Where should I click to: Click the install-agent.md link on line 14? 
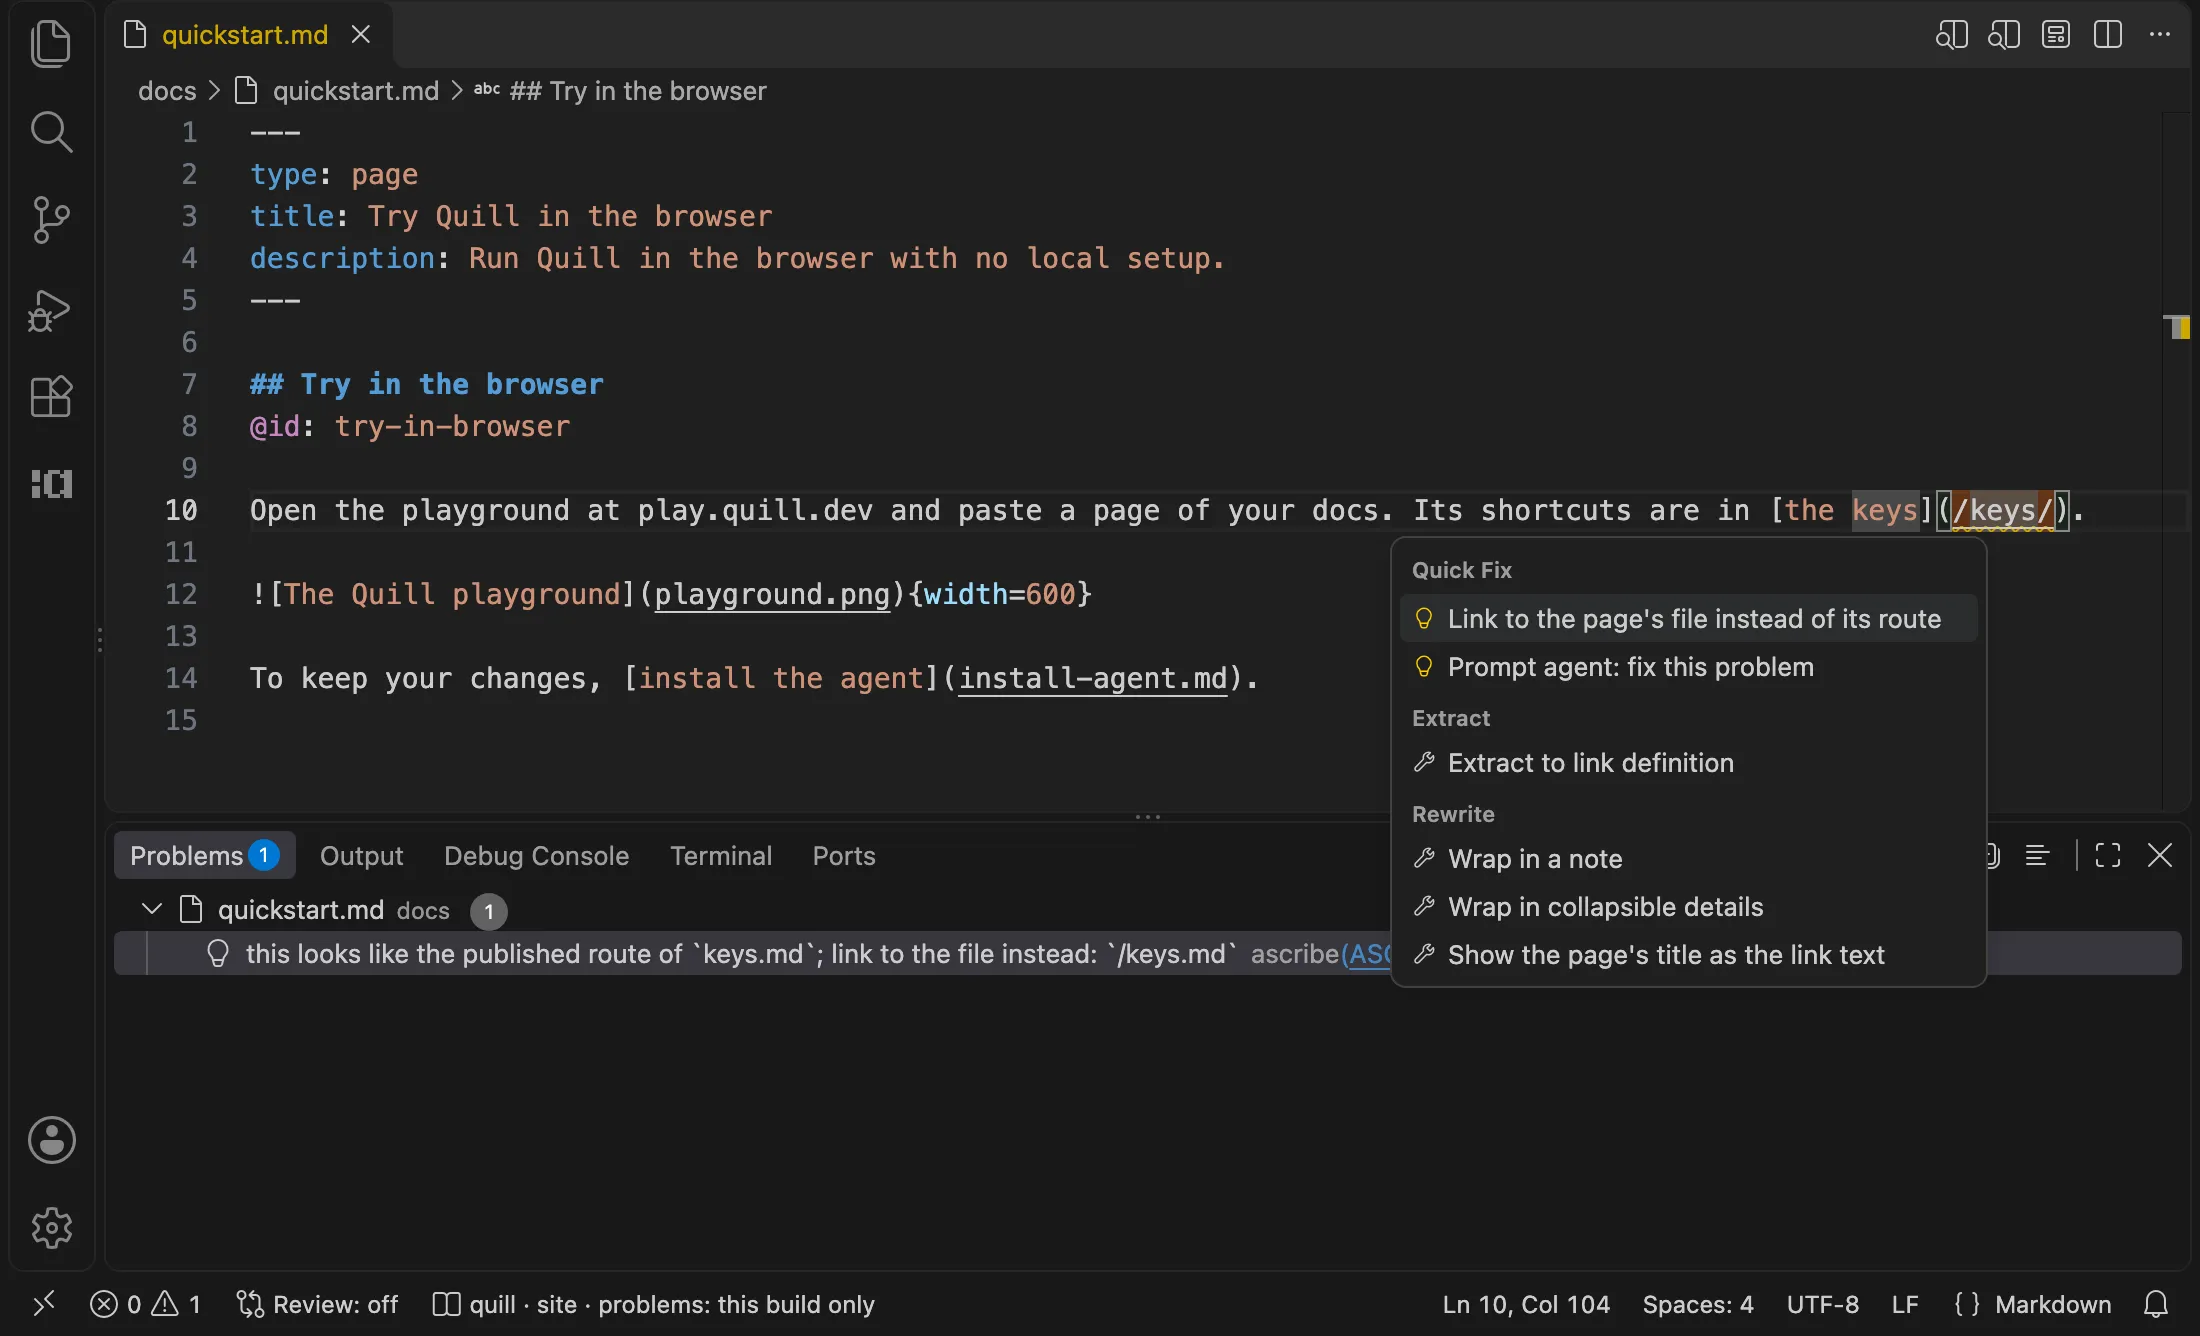point(1093,679)
